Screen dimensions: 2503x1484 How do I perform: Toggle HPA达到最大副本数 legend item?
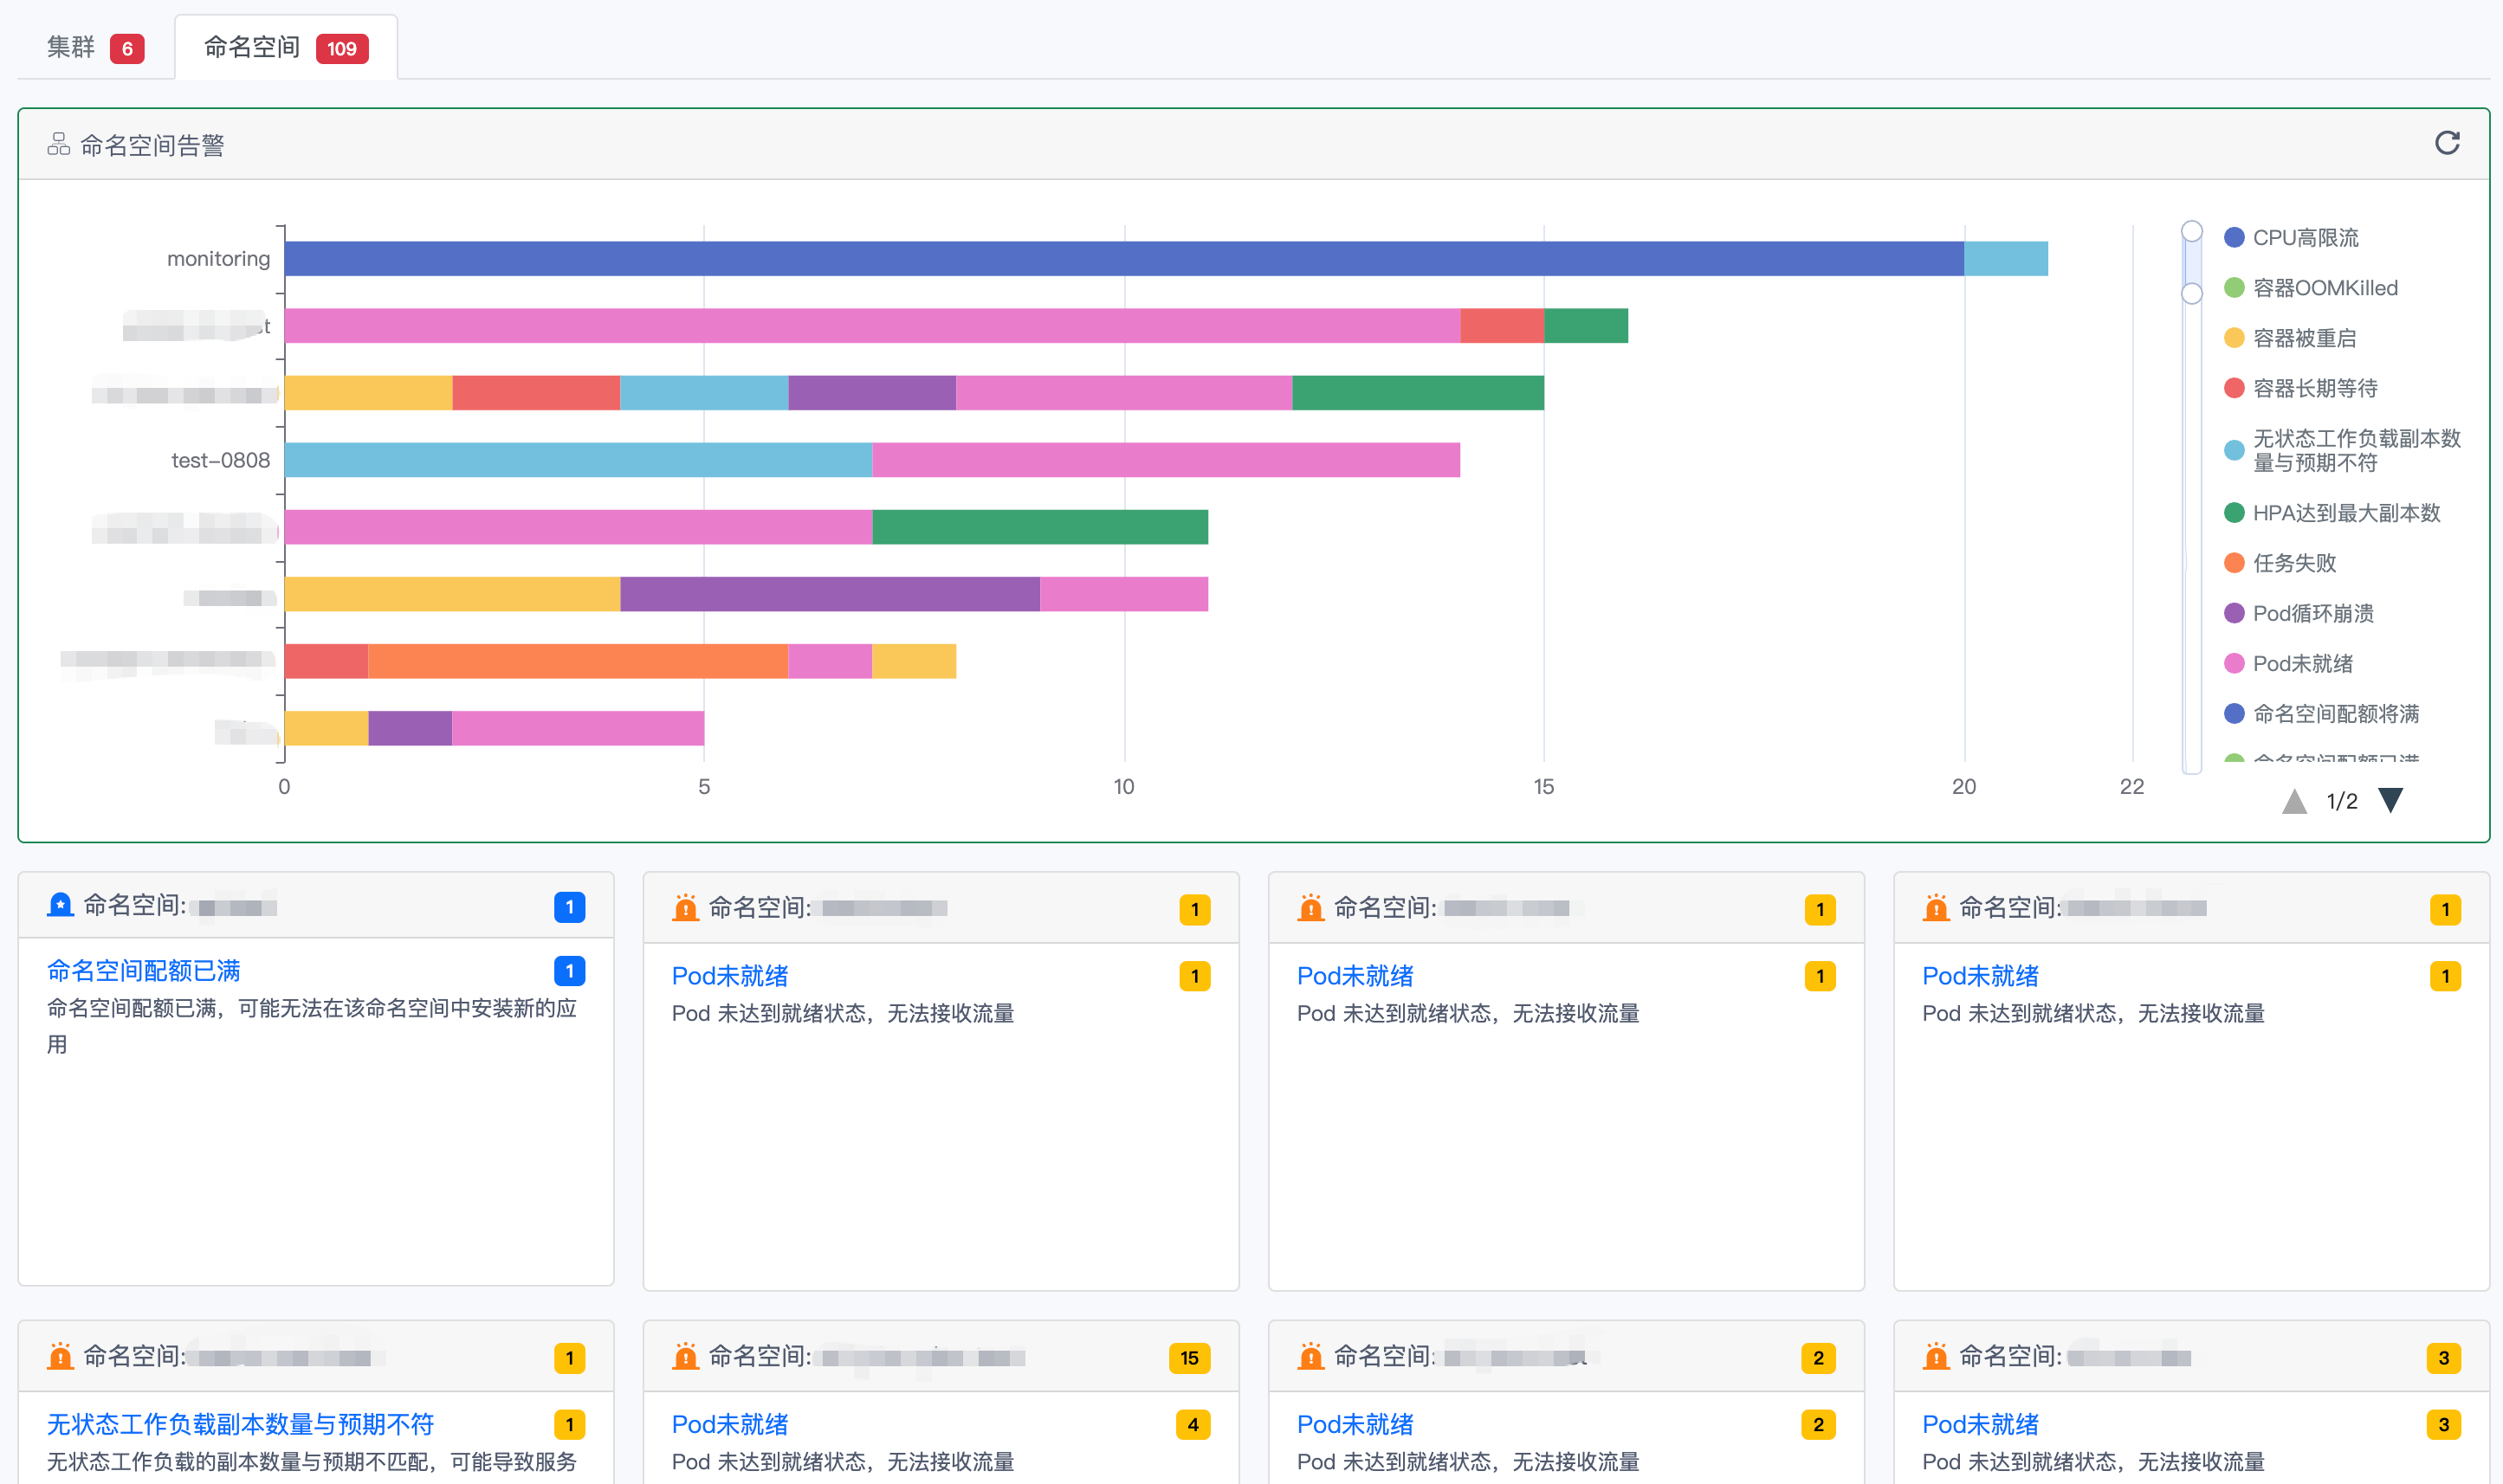(x=2345, y=513)
